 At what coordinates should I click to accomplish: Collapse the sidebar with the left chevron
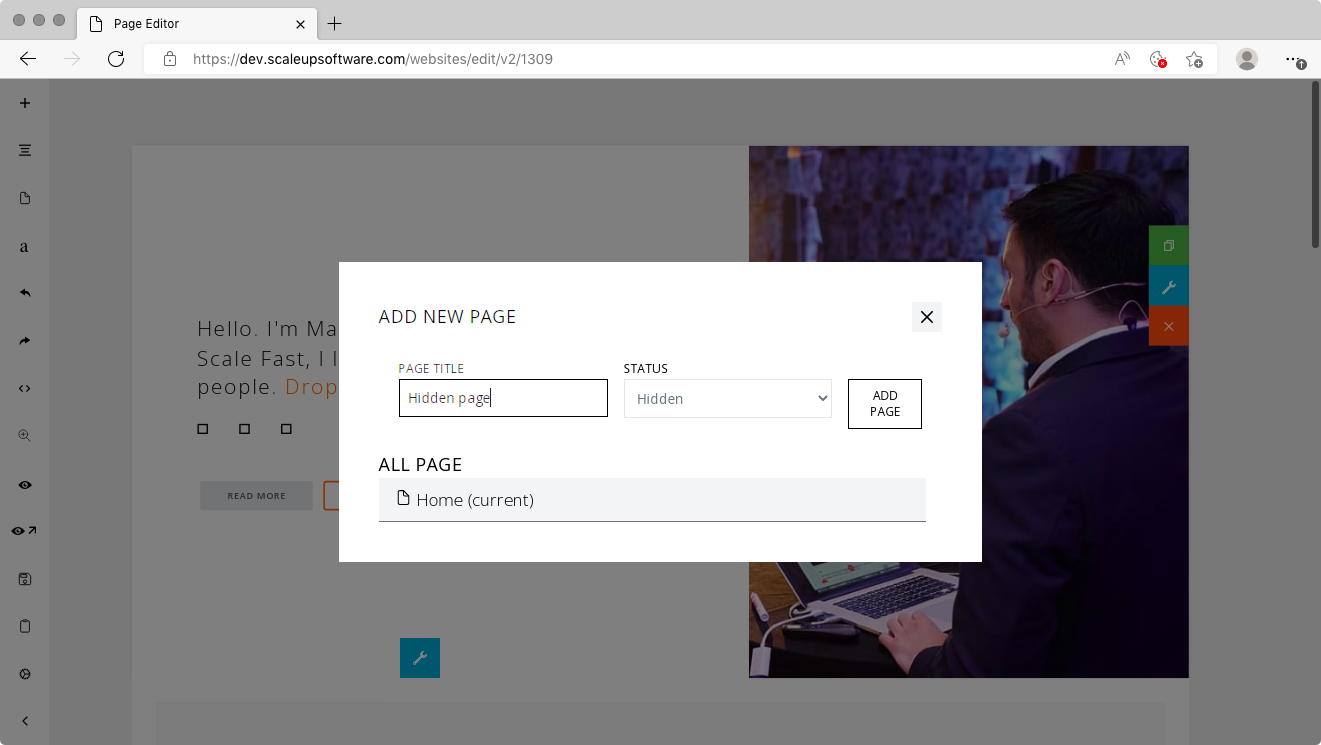(x=25, y=721)
